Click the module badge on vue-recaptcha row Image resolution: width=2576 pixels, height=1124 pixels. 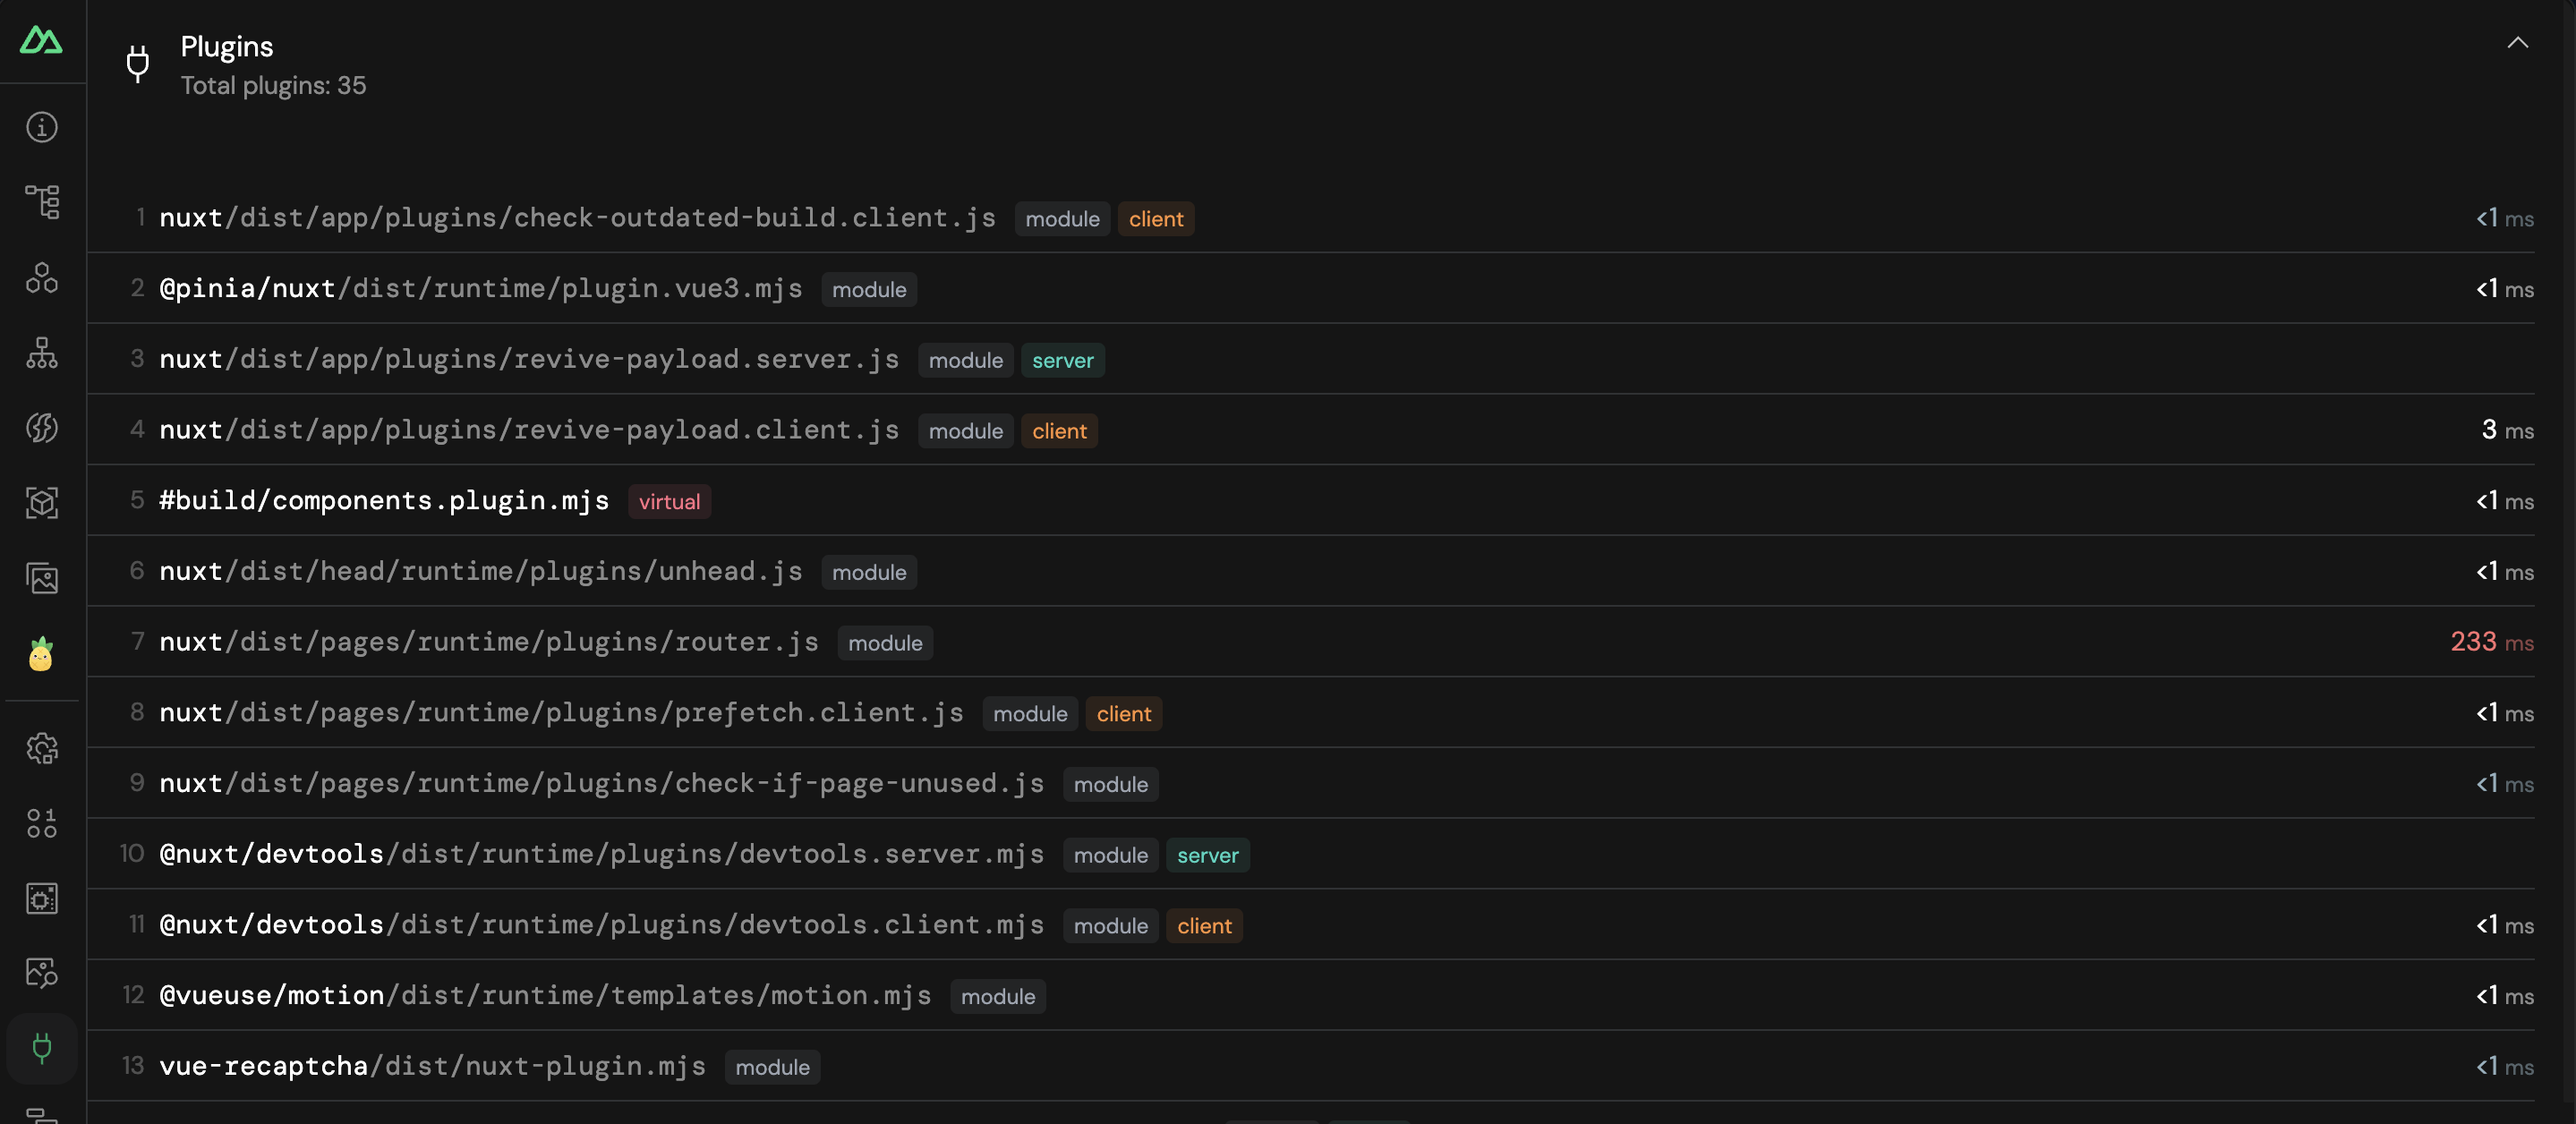pos(772,1068)
